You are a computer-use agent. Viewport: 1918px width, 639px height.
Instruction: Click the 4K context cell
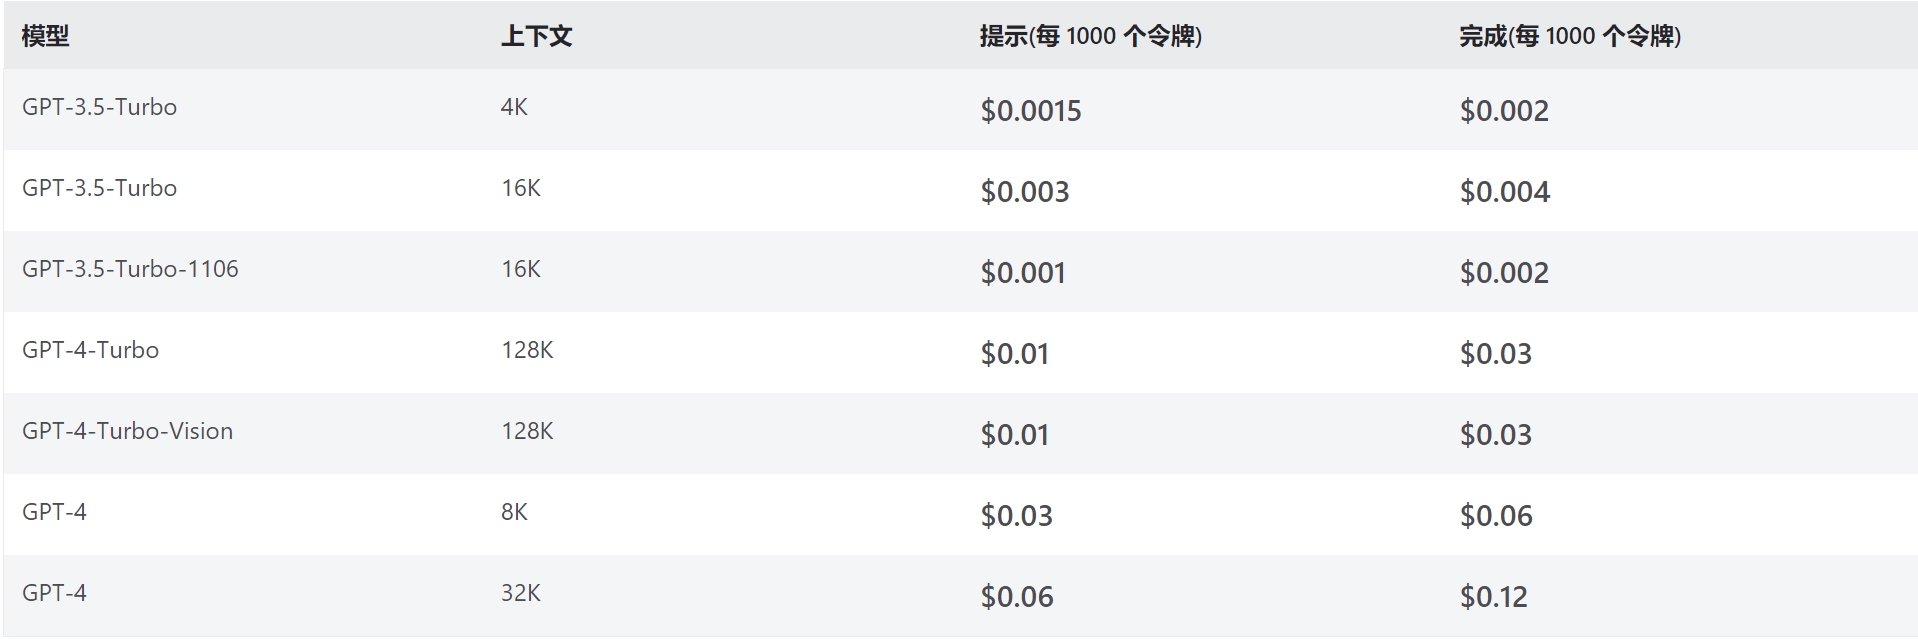(514, 107)
